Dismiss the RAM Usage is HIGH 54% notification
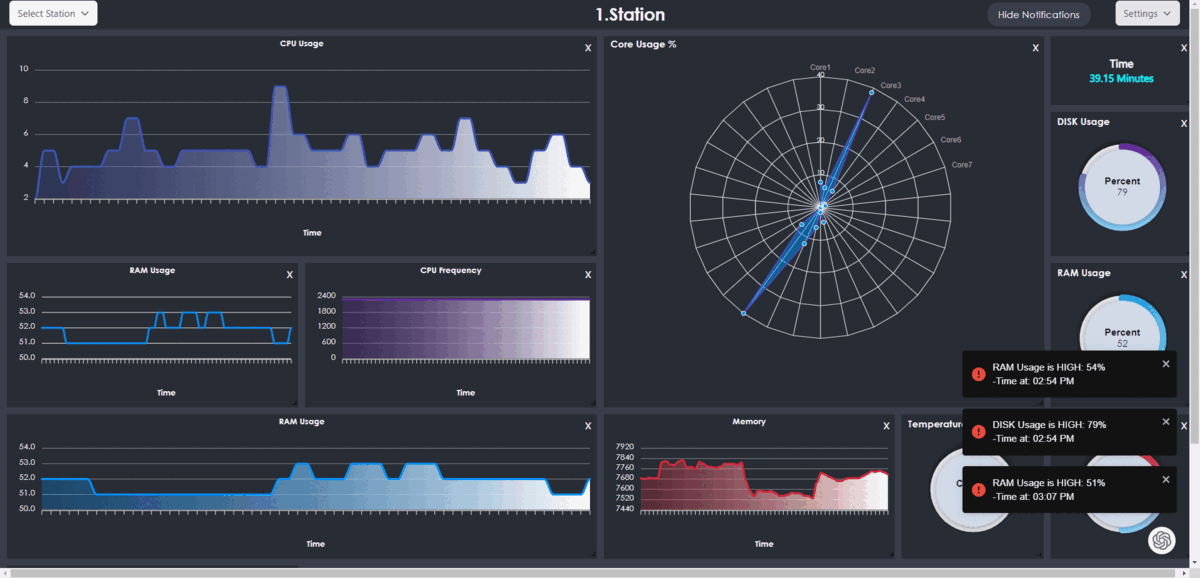The height and width of the screenshot is (578, 1200). click(x=1166, y=364)
